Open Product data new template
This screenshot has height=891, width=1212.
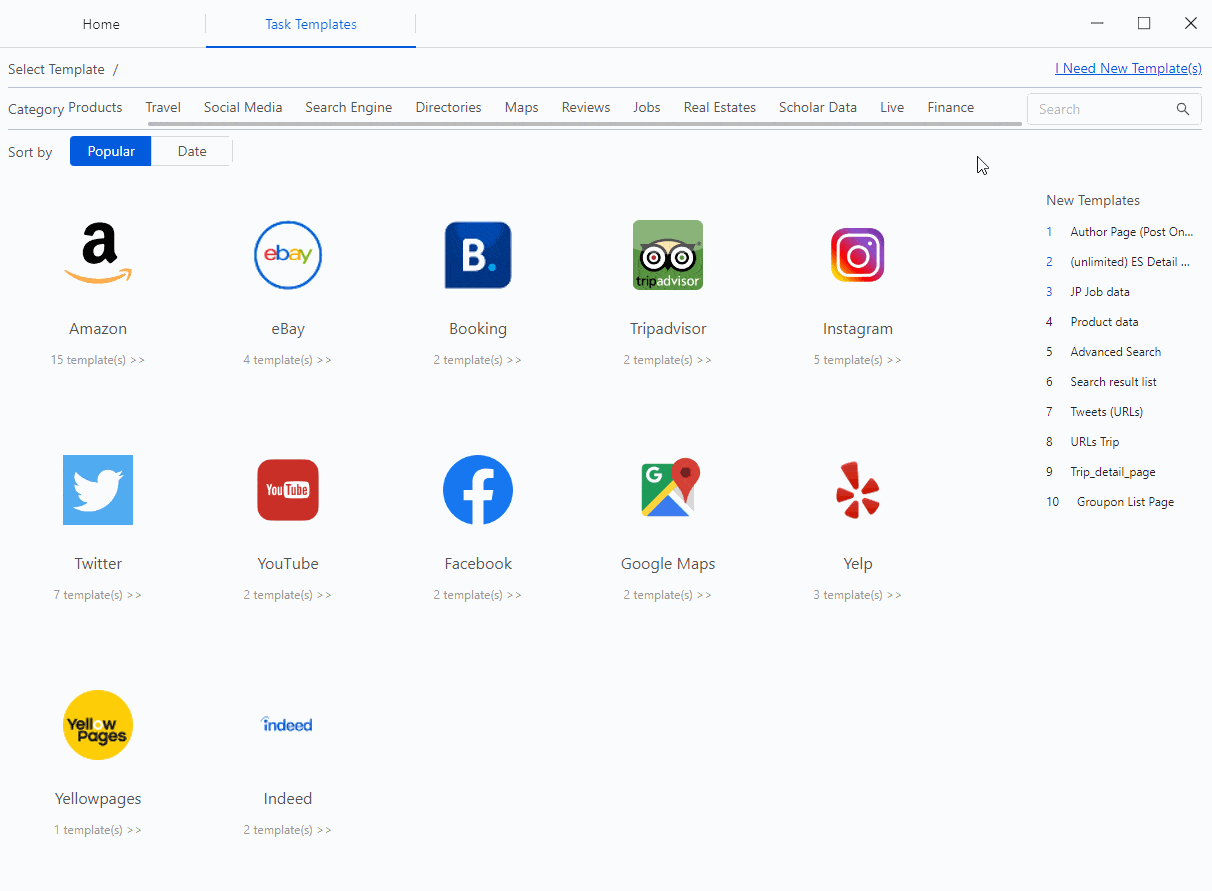point(1104,322)
